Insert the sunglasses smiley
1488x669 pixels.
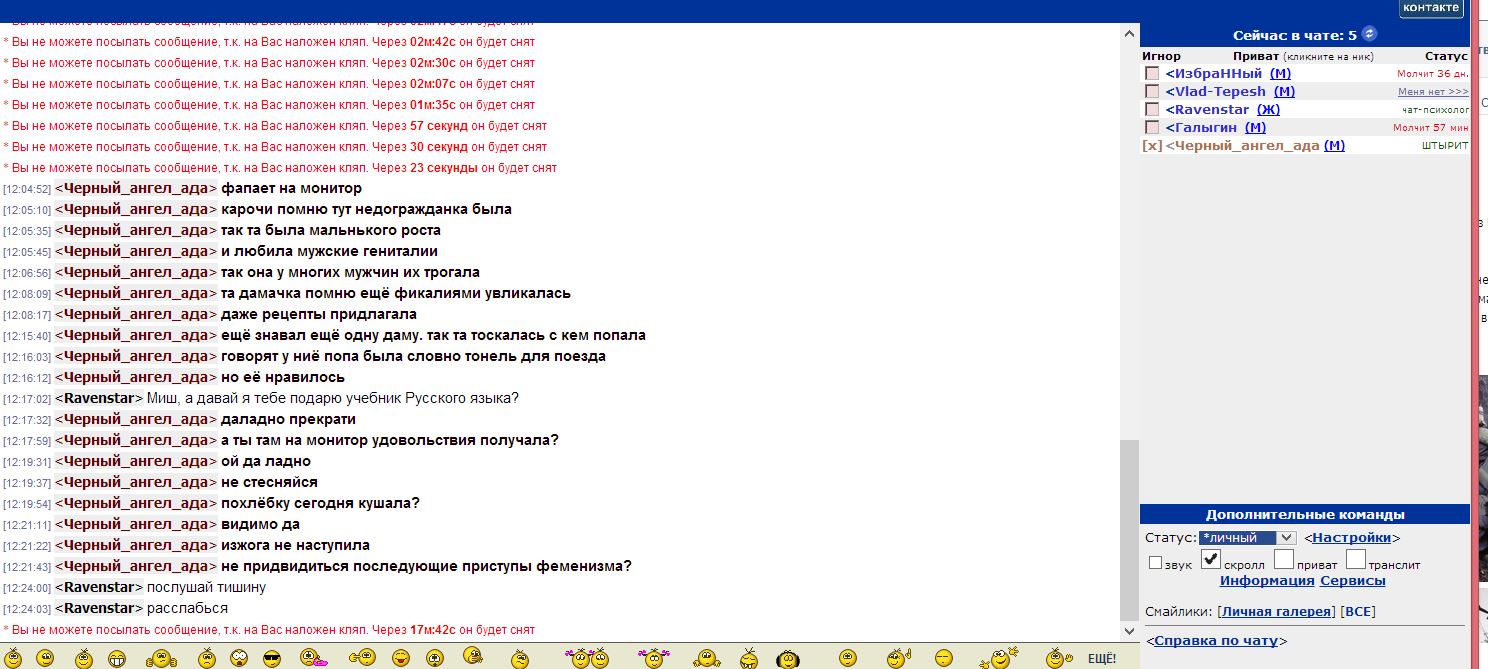pos(272,658)
